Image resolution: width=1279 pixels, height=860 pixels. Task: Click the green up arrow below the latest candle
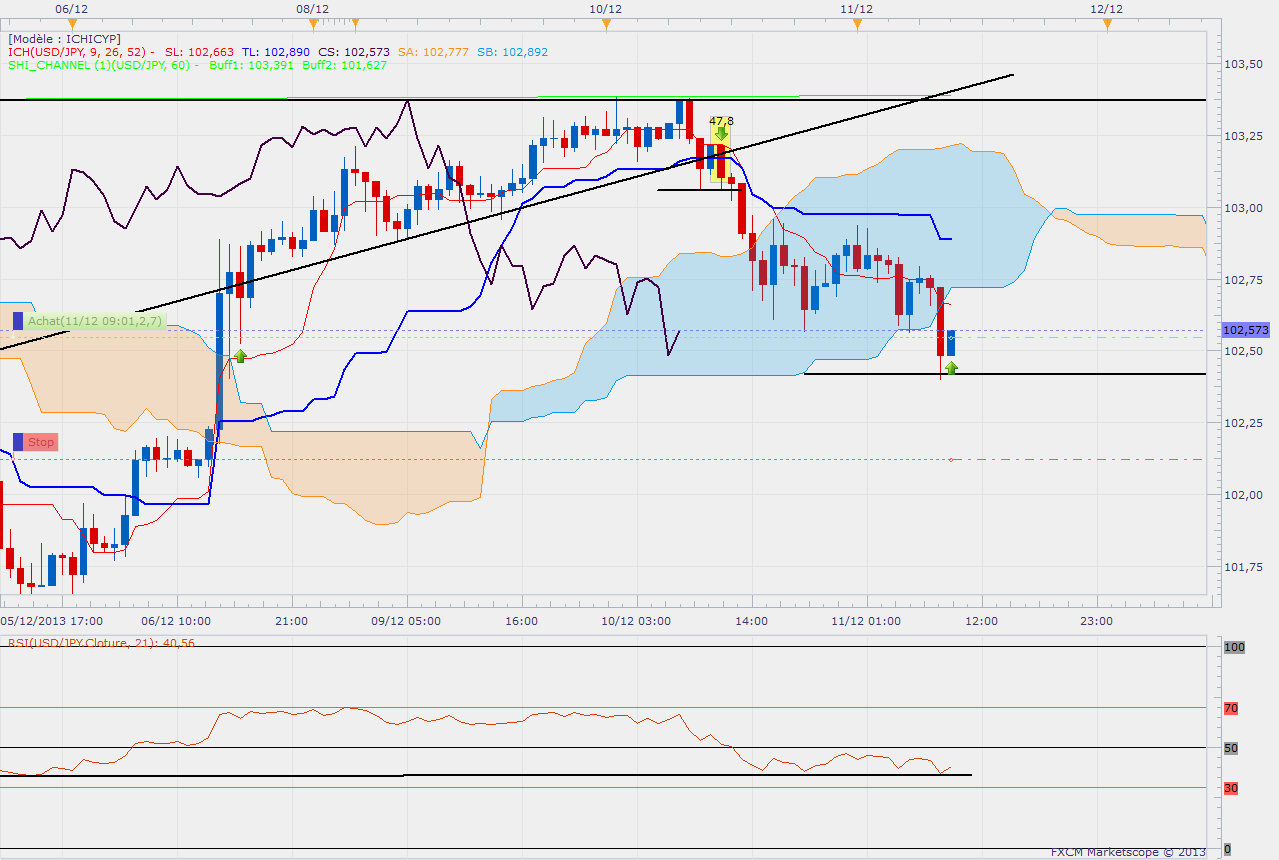click(x=951, y=368)
